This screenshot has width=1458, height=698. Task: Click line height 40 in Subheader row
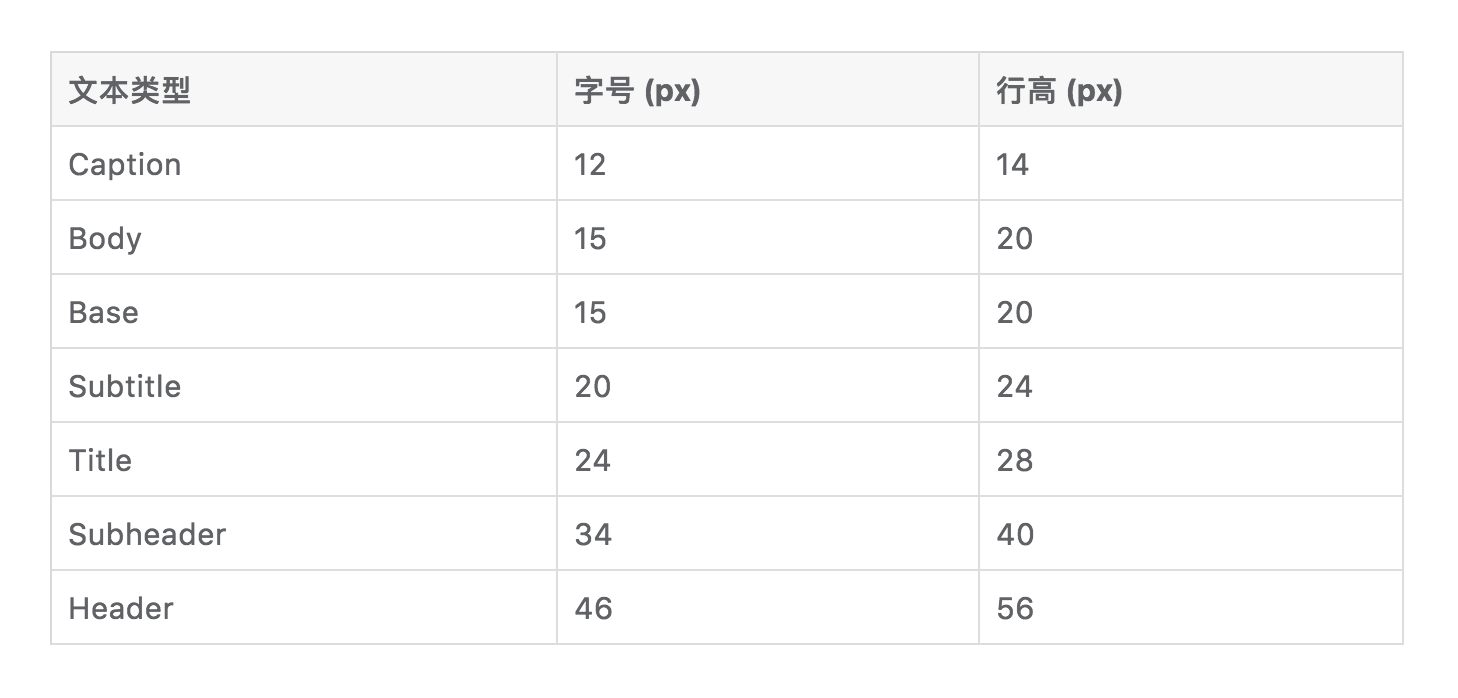tap(1015, 535)
